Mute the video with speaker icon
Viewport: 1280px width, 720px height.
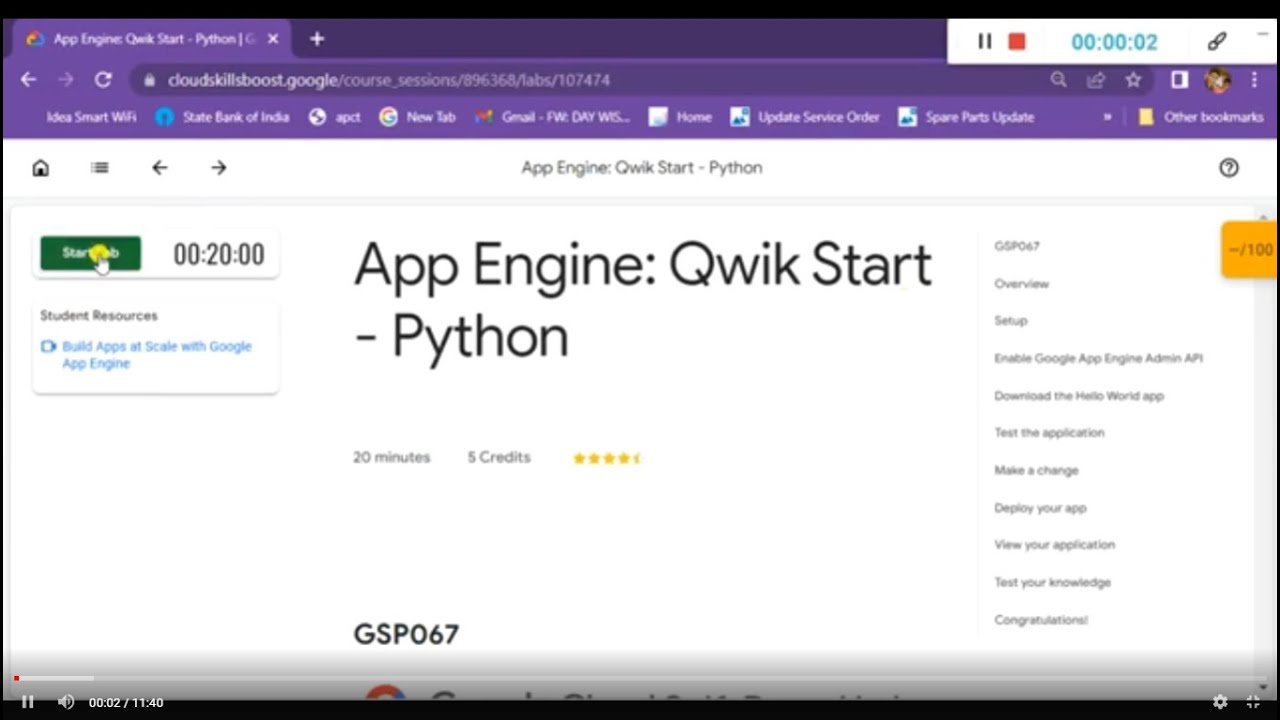pyautogui.click(x=66, y=702)
